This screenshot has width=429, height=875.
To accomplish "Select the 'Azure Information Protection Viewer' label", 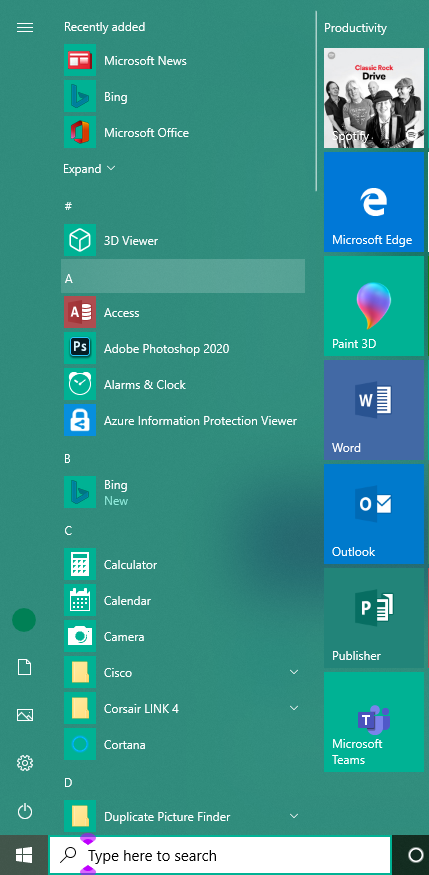I will point(200,421).
